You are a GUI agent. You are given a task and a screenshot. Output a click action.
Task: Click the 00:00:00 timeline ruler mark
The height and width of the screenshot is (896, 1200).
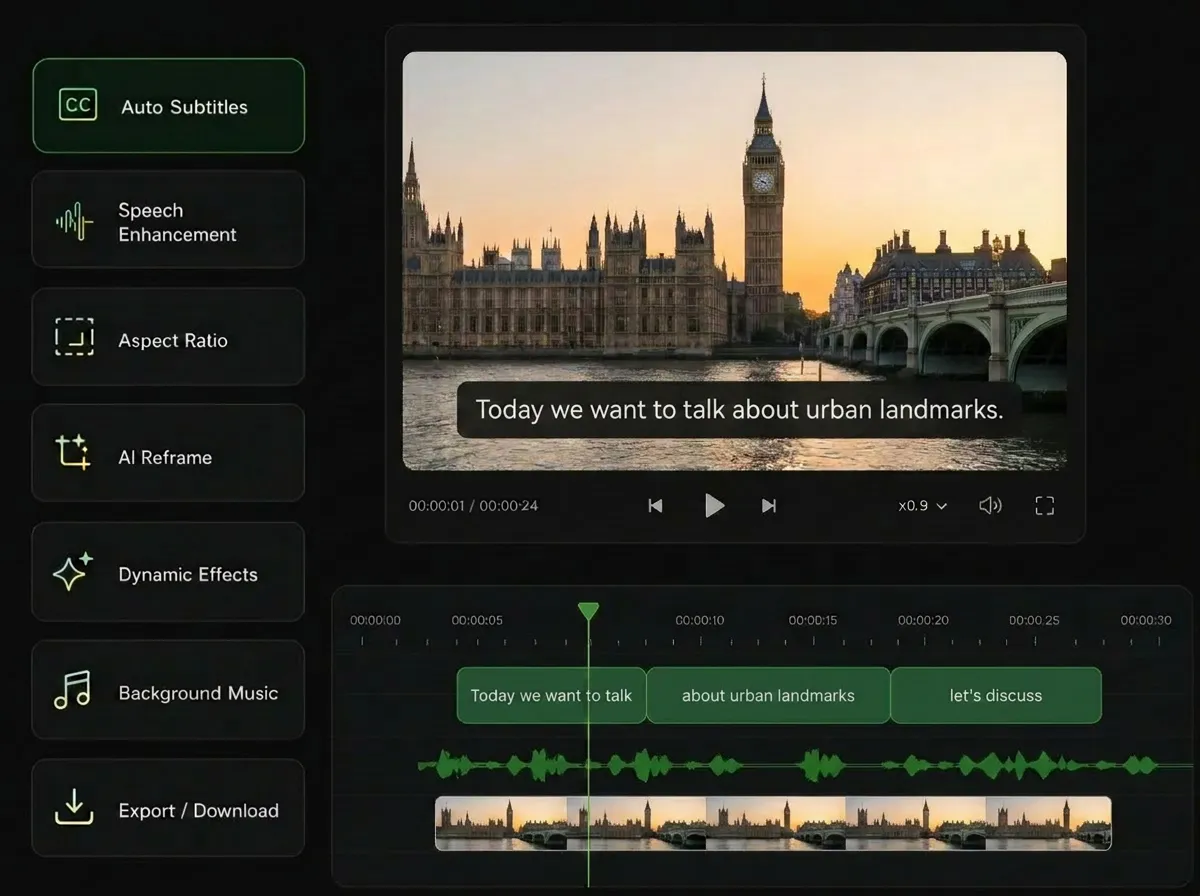tap(375, 620)
